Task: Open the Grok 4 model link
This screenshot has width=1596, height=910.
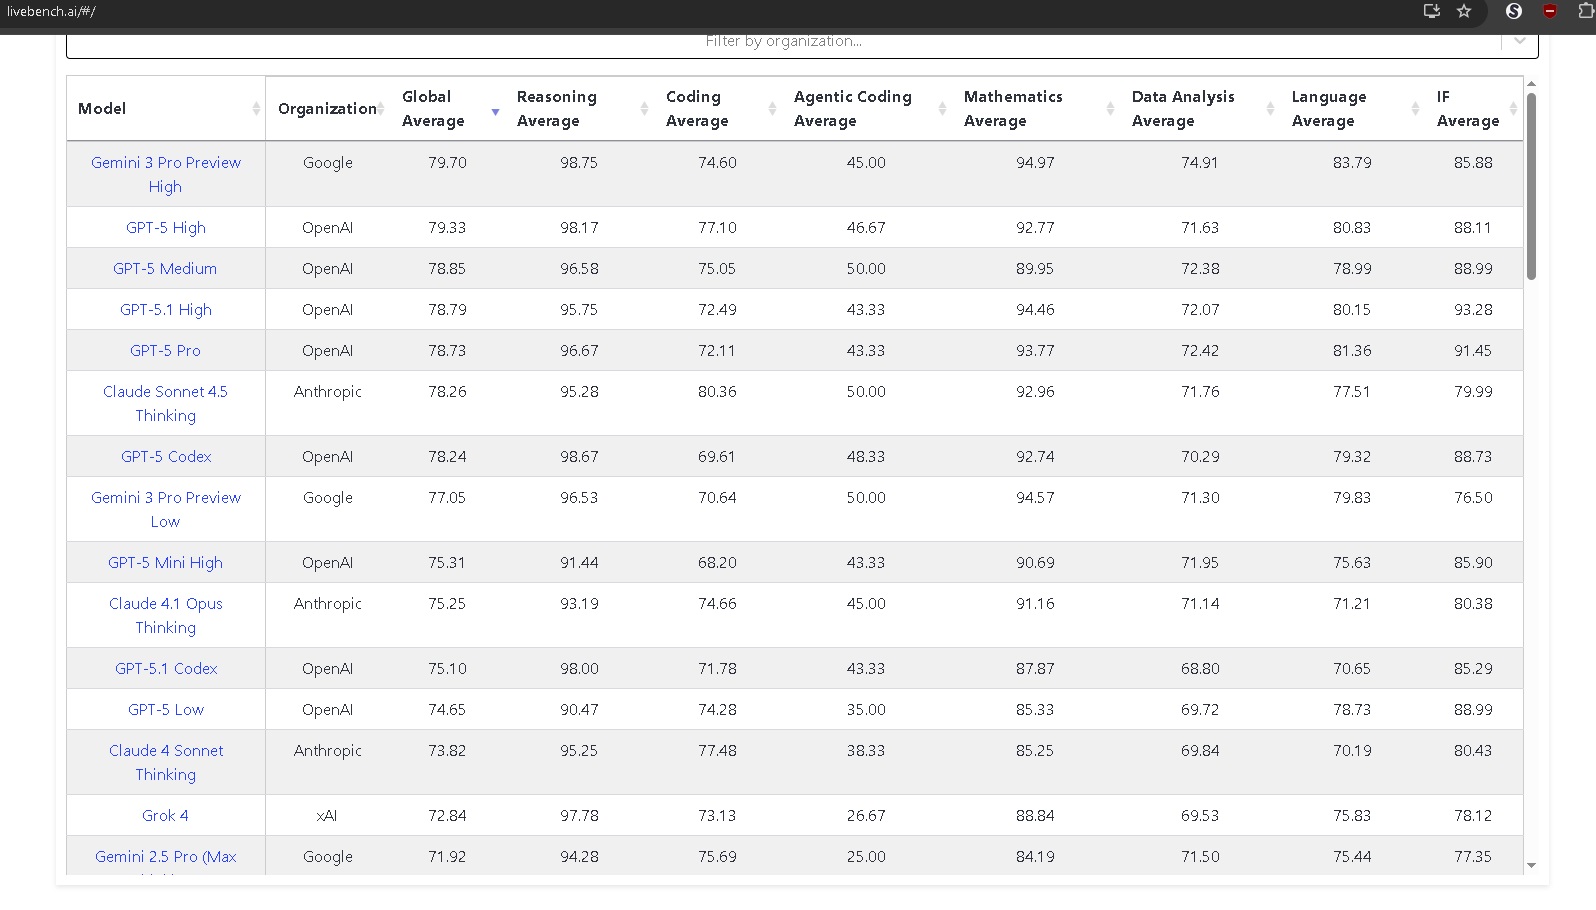Action: pyautogui.click(x=165, y=816)
